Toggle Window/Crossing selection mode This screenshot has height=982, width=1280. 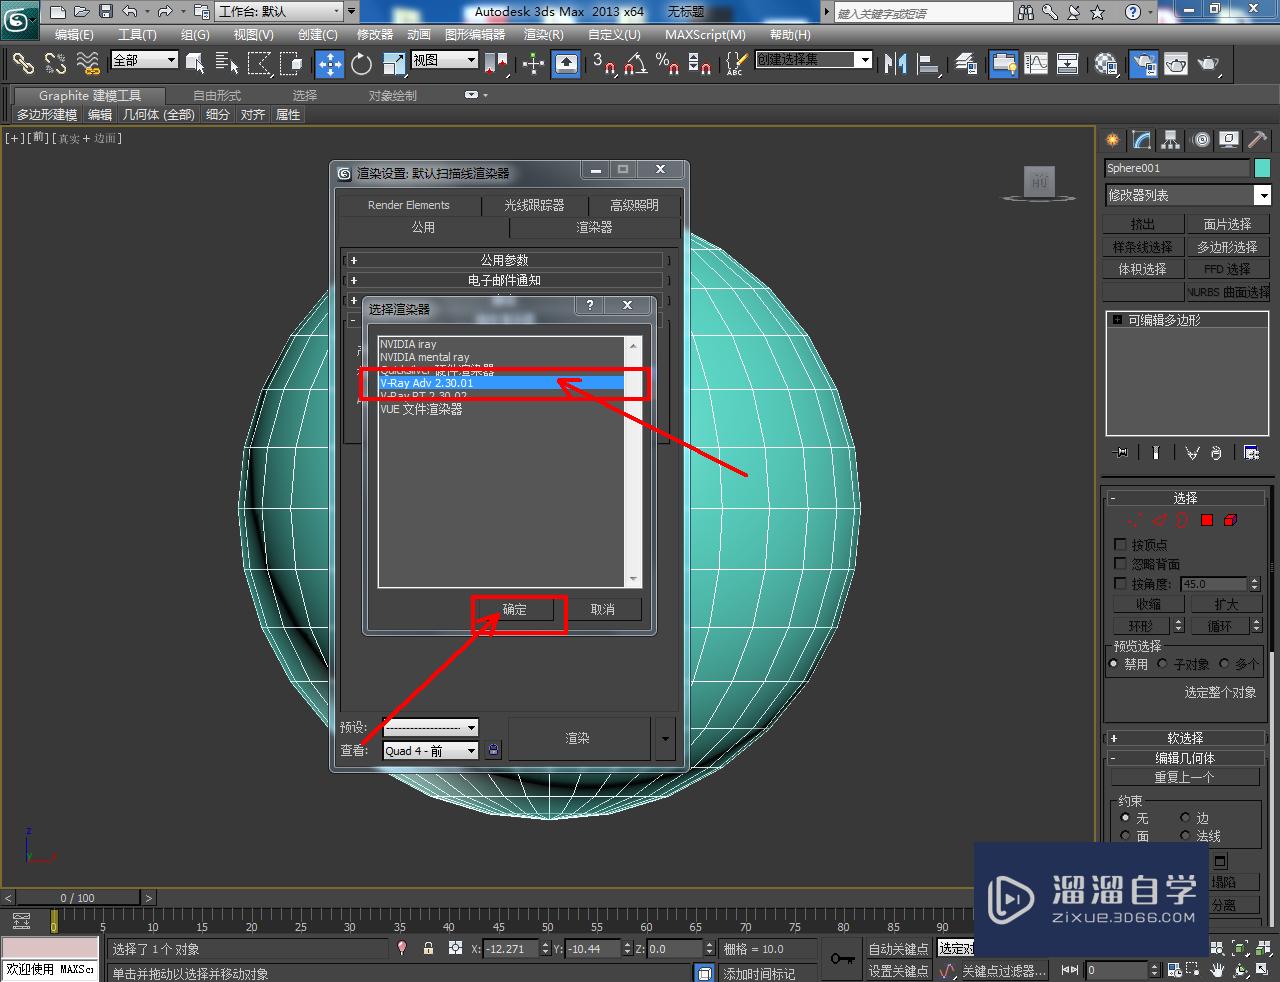pos(291,64)
